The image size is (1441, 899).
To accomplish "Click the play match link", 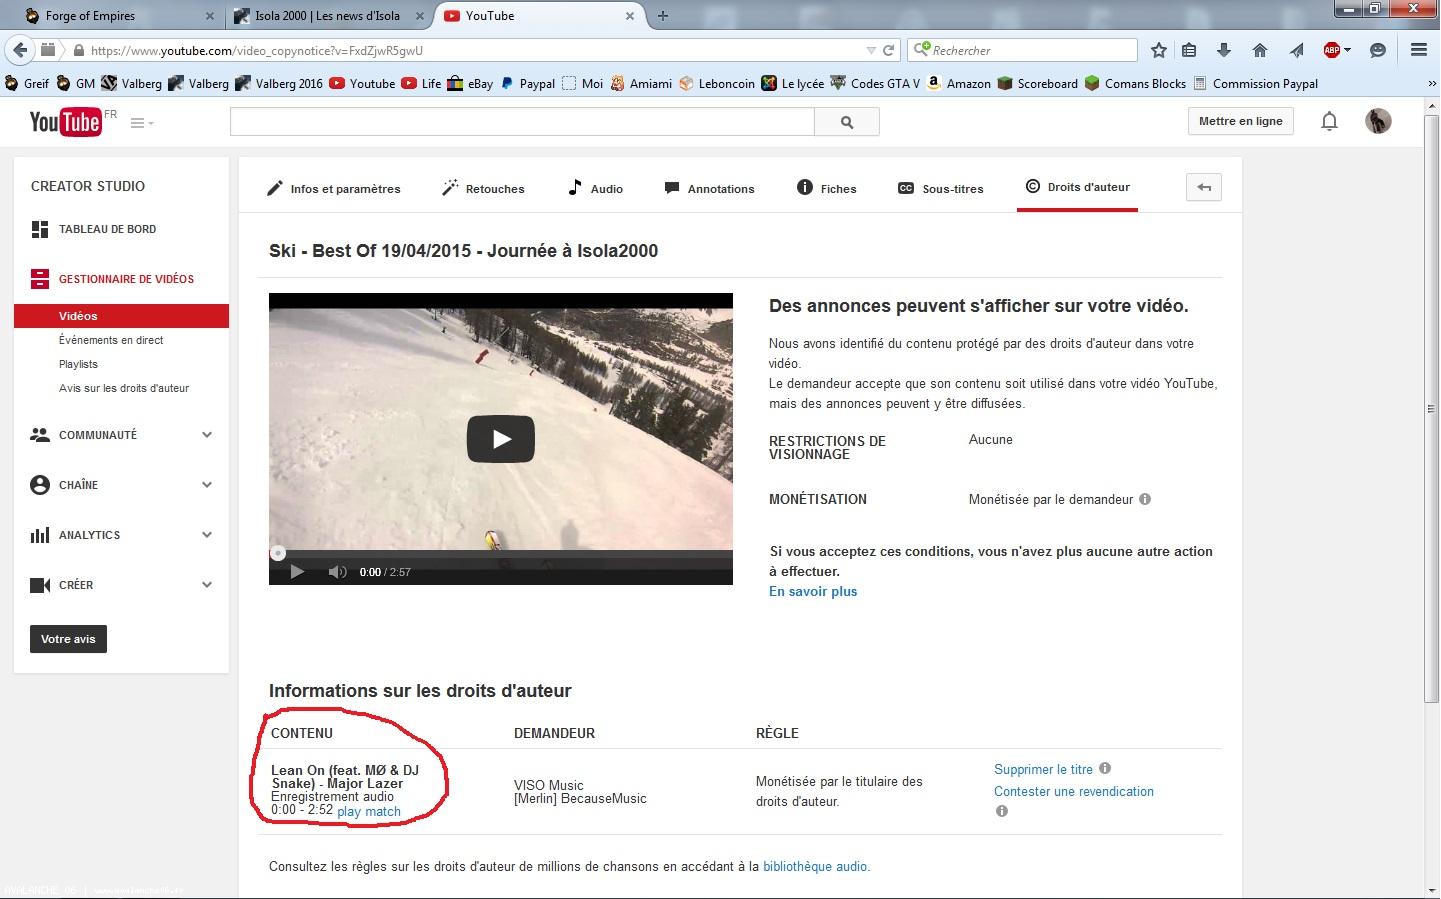I will 369,812.
